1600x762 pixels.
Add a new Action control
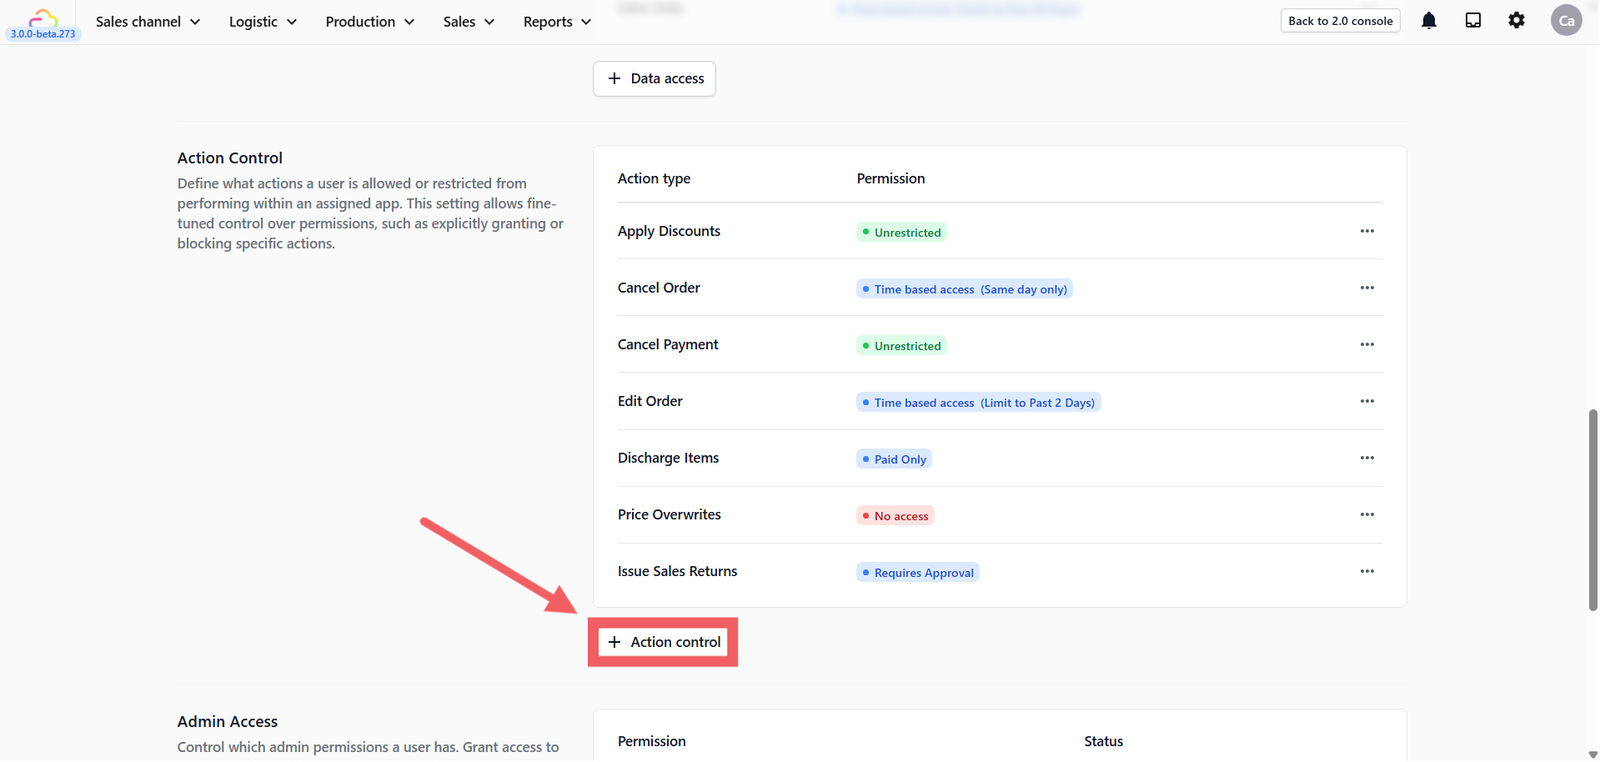click(664, 643)
